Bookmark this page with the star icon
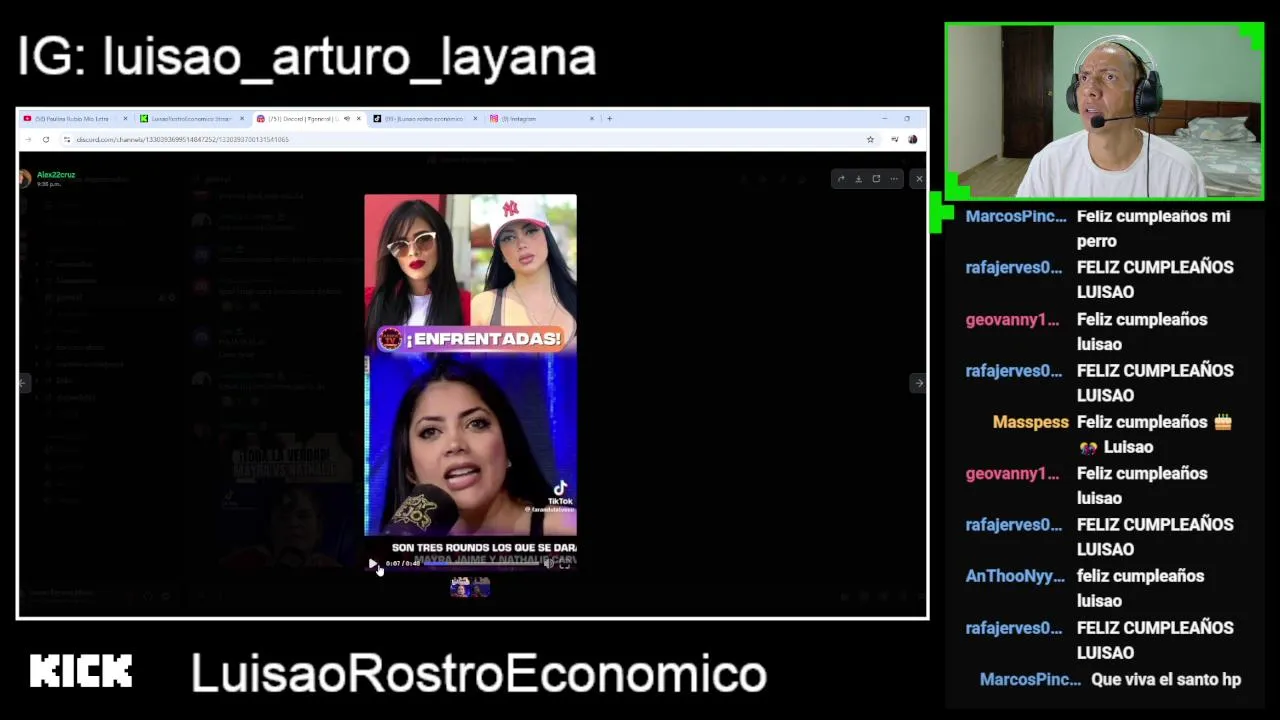This screenshot has height=720, width=1280. [x=870, y=140]
